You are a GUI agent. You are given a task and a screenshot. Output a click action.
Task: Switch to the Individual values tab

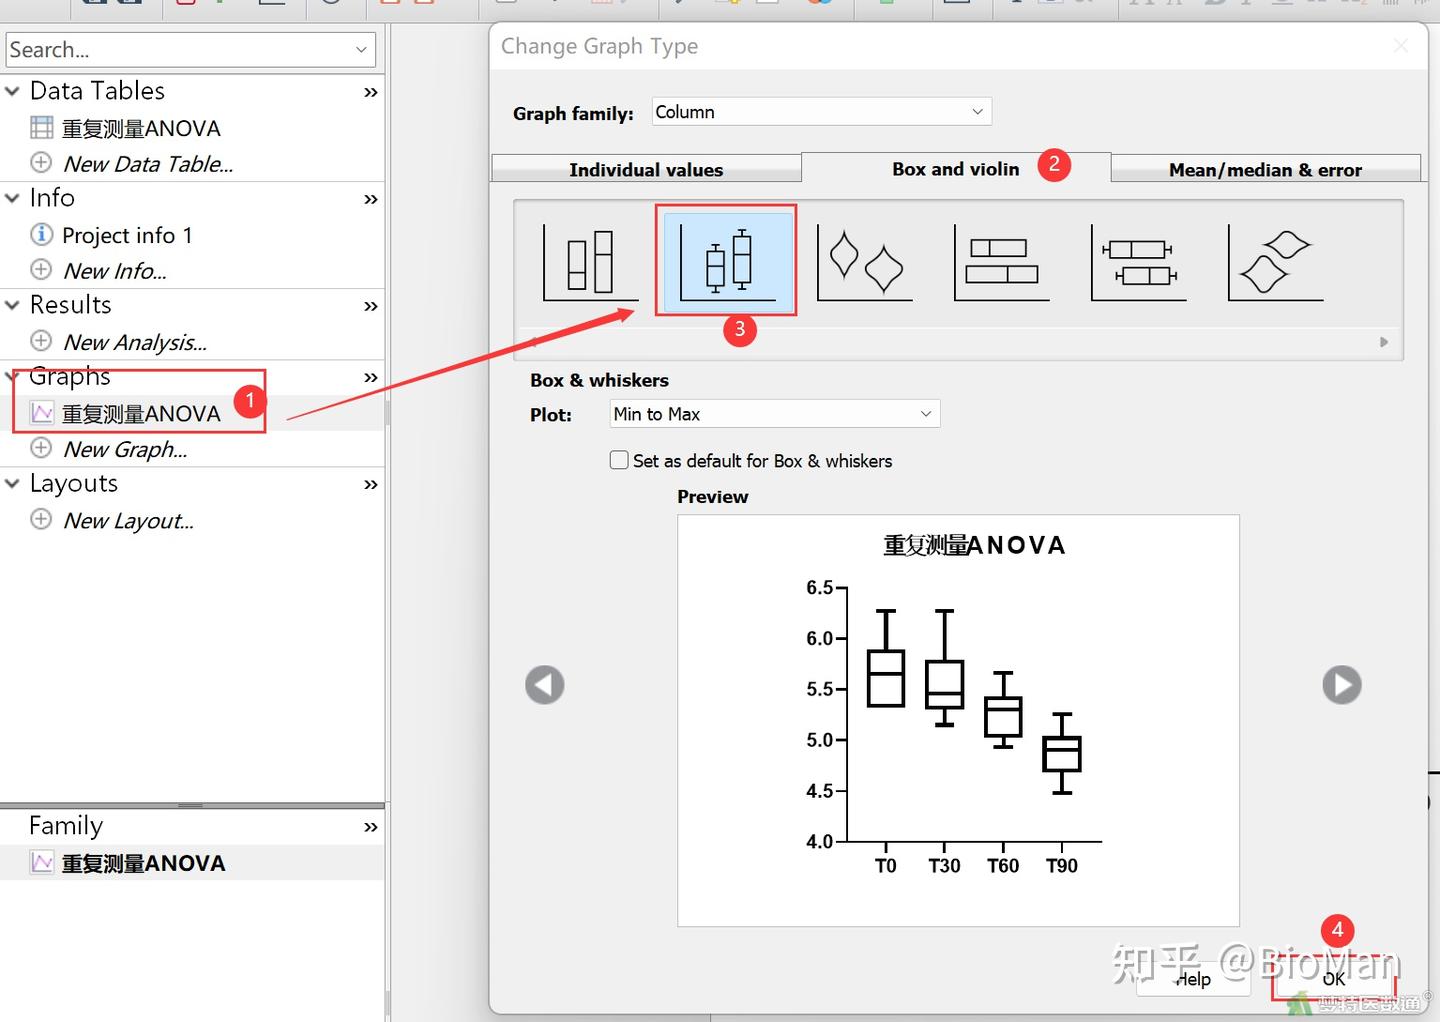pyautogui.click(x=645, y=169)
